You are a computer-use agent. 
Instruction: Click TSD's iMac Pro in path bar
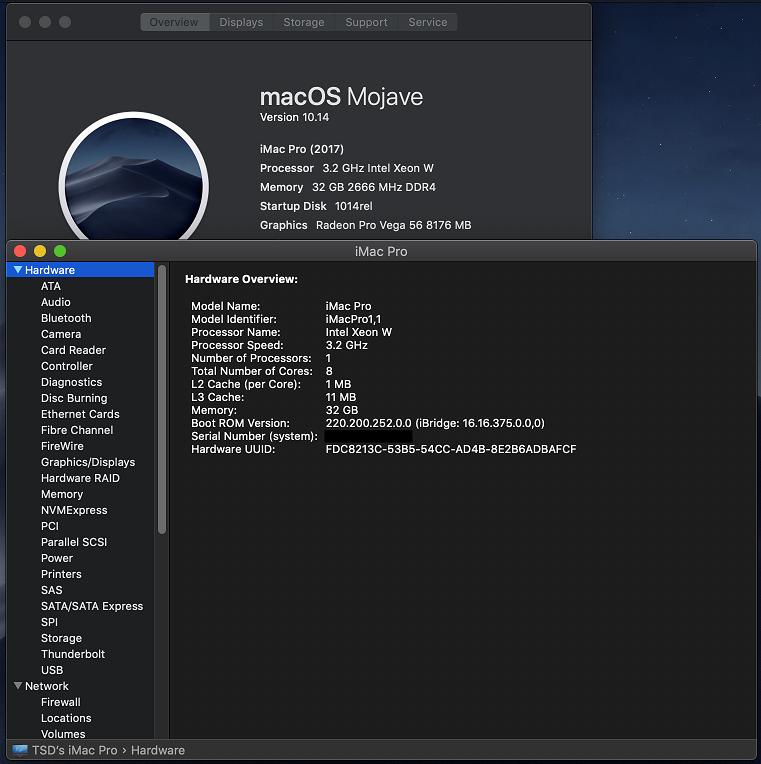point(75,750)
